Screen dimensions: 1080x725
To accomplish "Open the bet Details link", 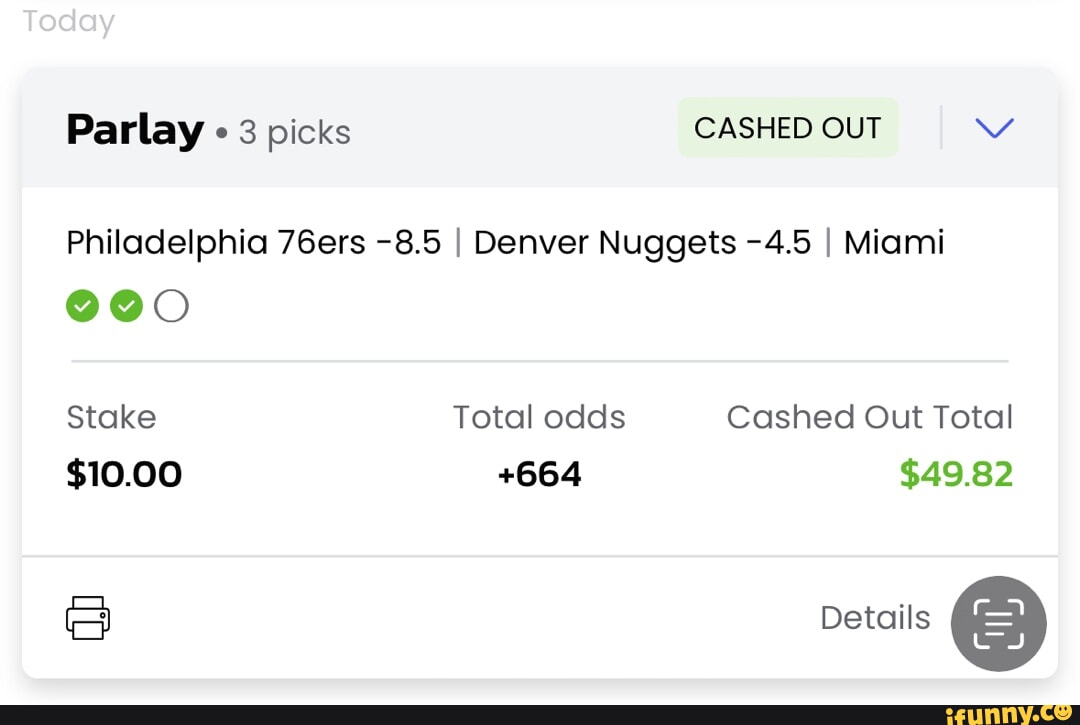I will point(875,618).
